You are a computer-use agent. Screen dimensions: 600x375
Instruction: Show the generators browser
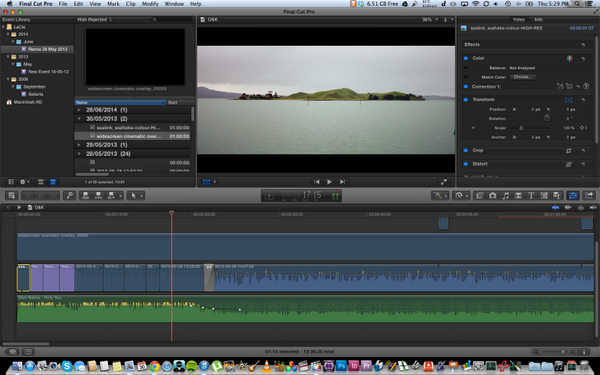[544, 196]
